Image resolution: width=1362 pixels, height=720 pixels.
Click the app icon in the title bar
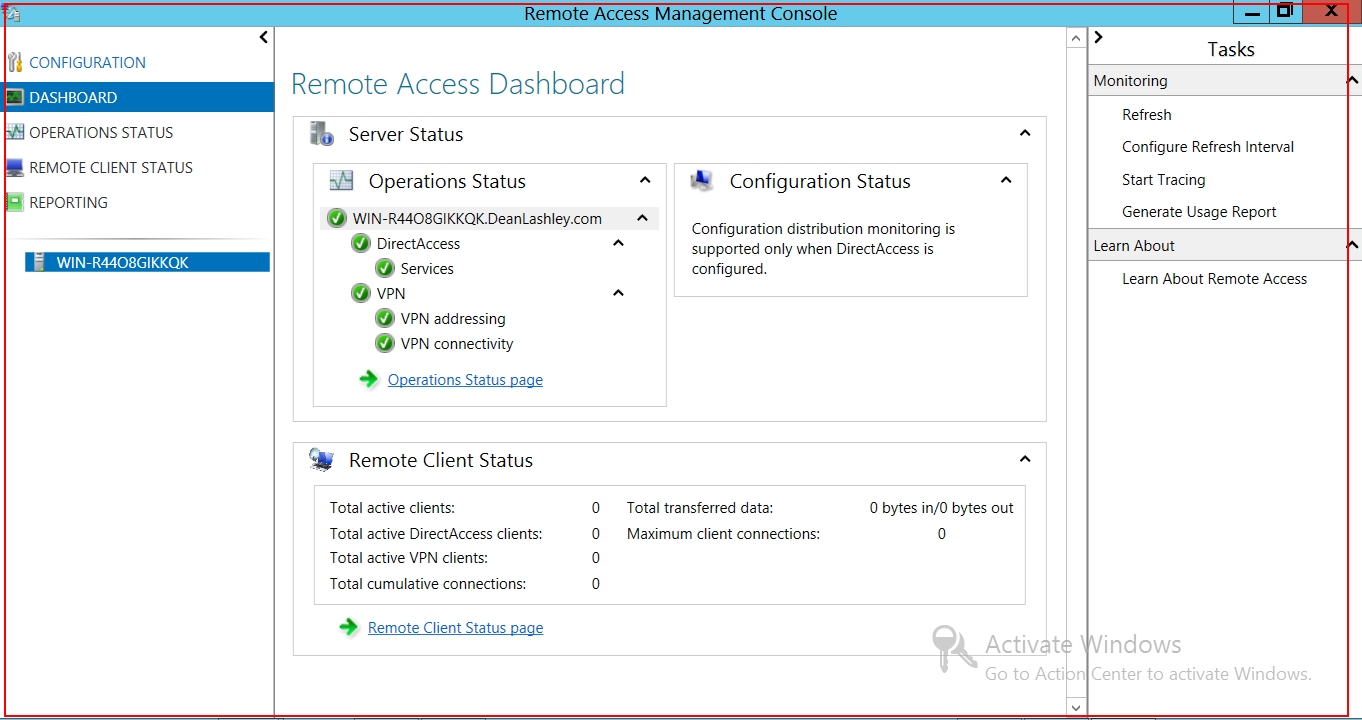click(12, 13)
